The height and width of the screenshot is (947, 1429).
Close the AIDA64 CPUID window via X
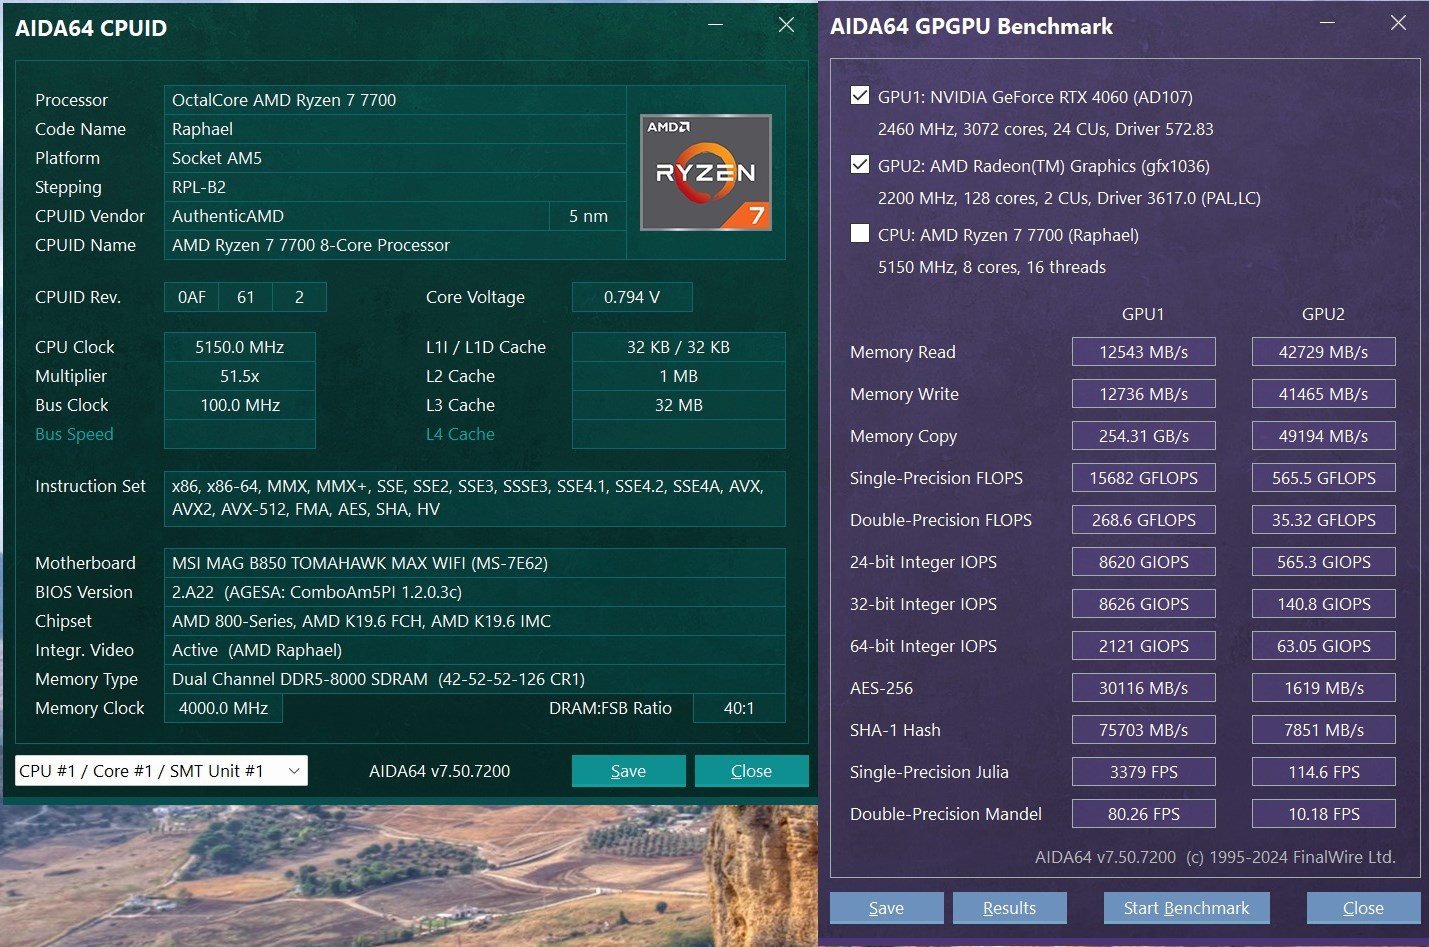786,25
